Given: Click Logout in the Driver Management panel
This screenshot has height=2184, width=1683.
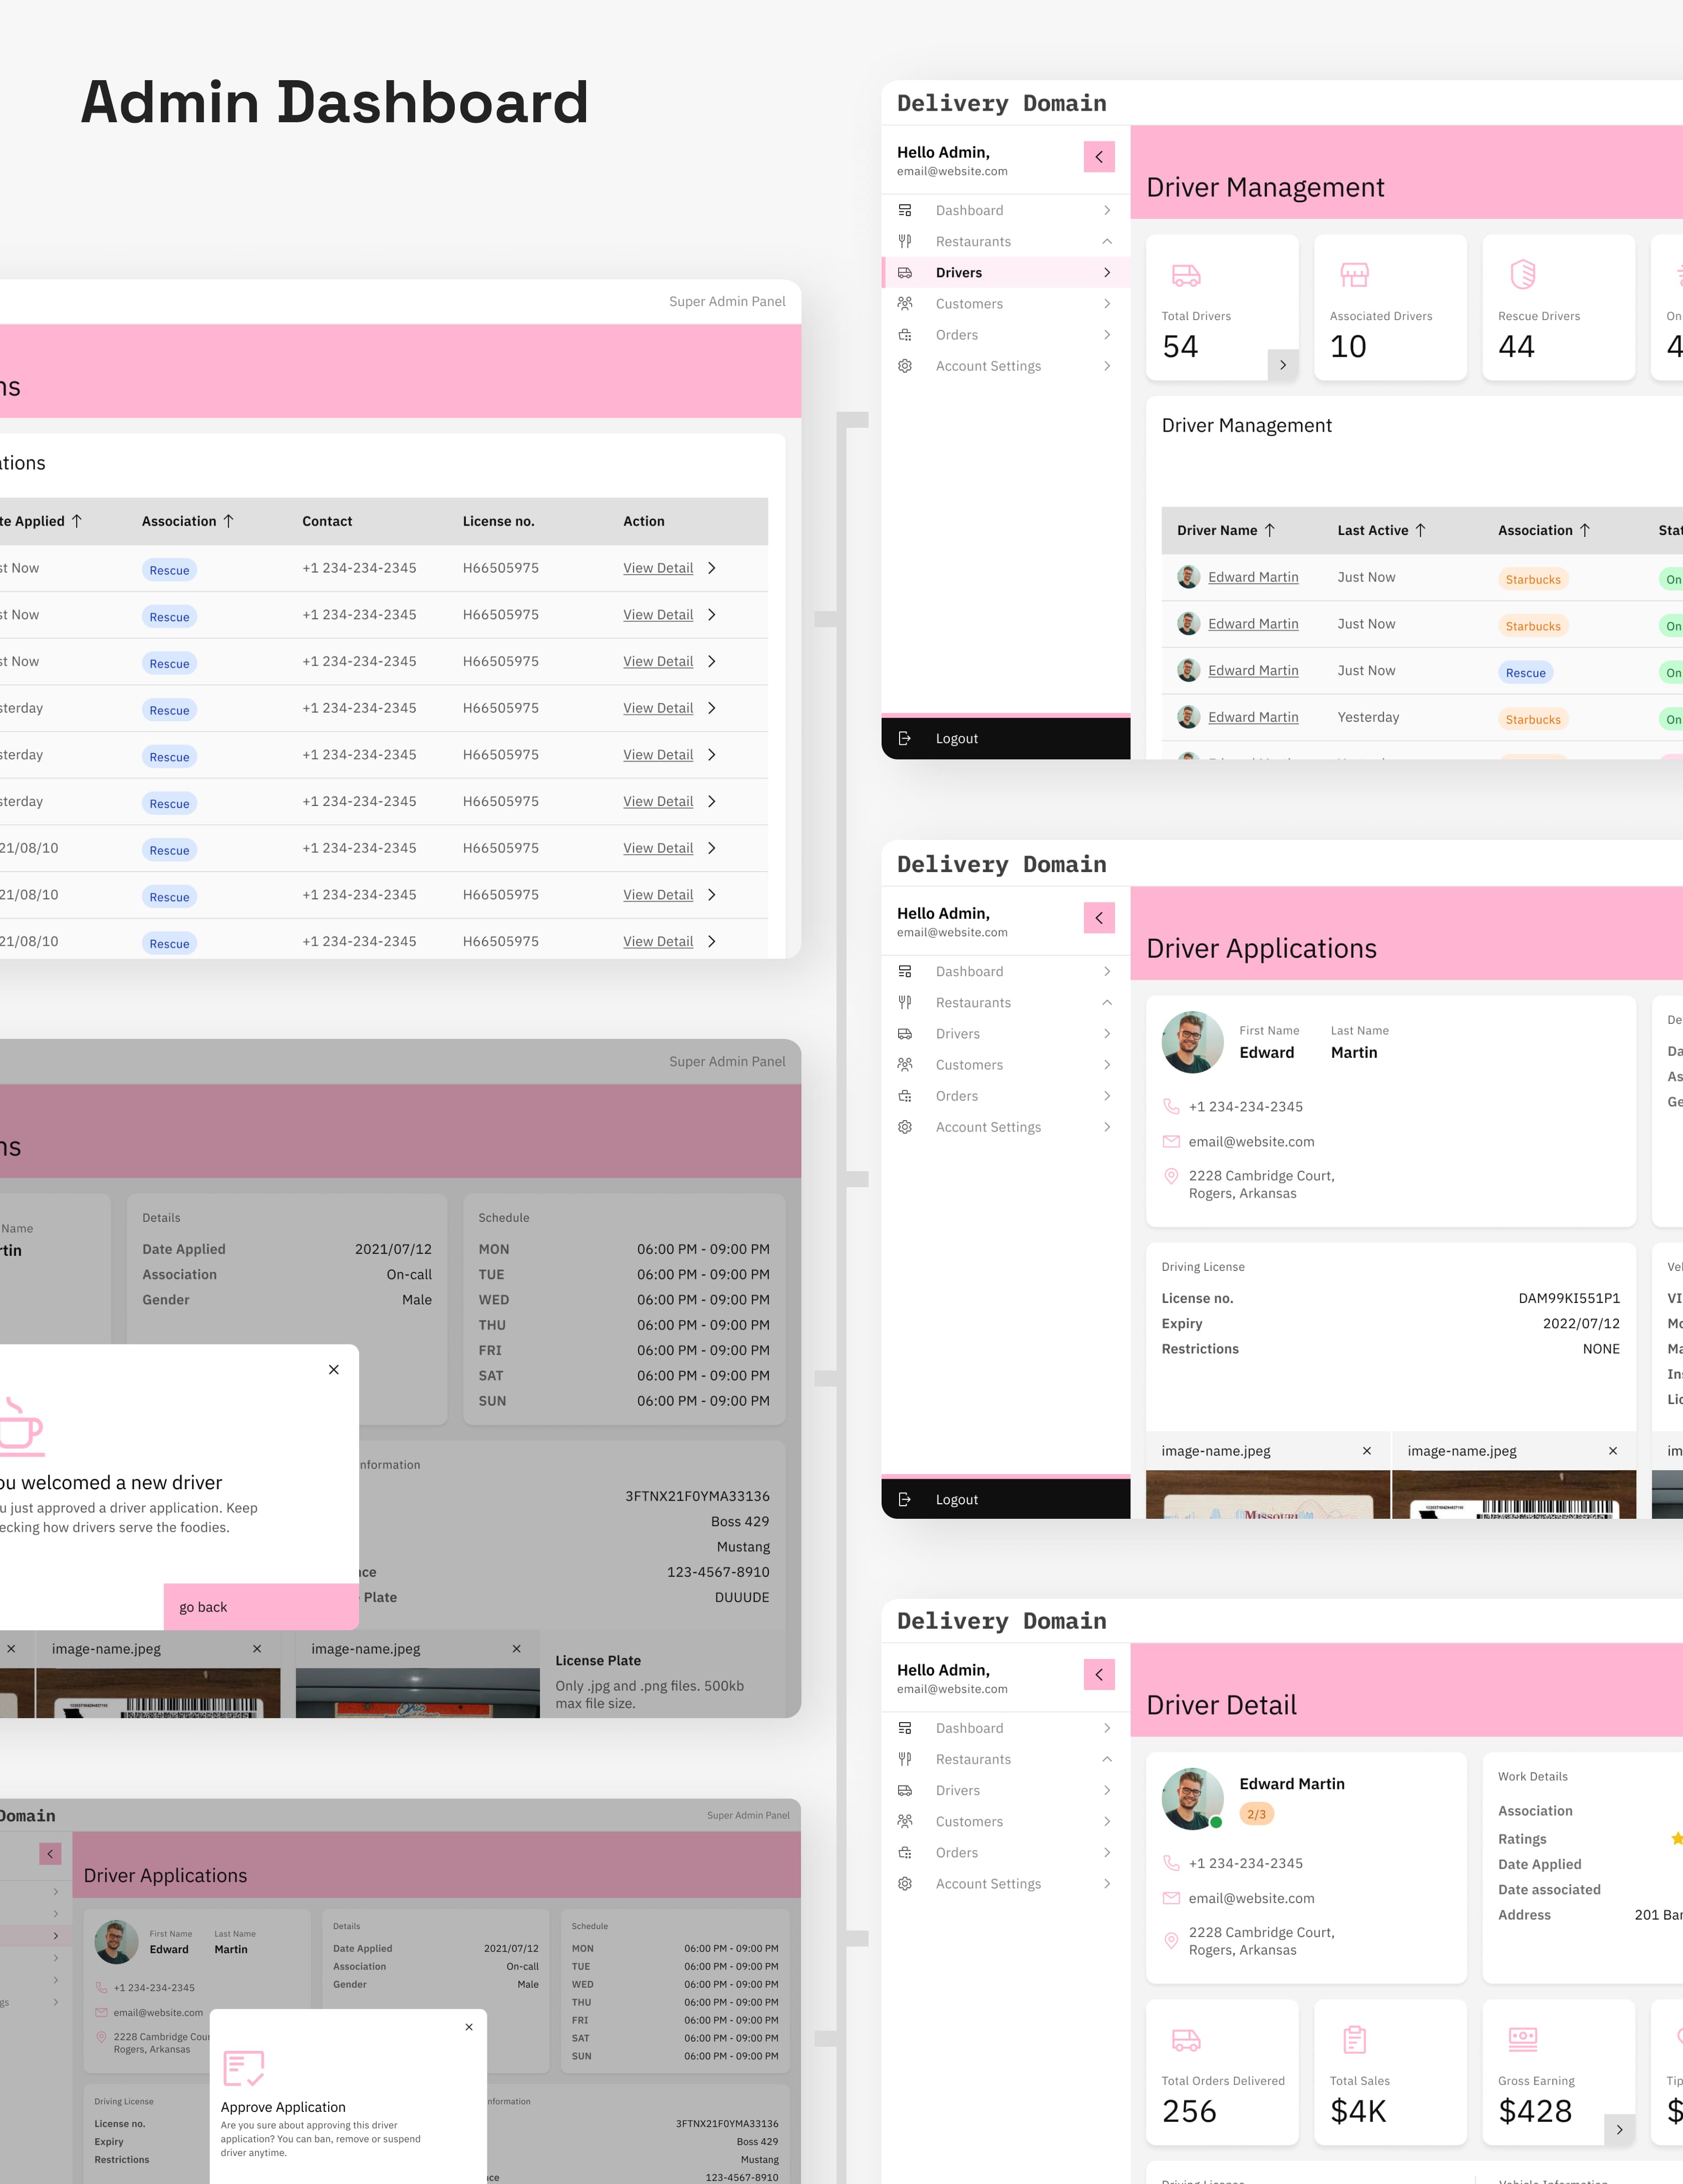Looking at the screenshot, I should [1006, 738].
